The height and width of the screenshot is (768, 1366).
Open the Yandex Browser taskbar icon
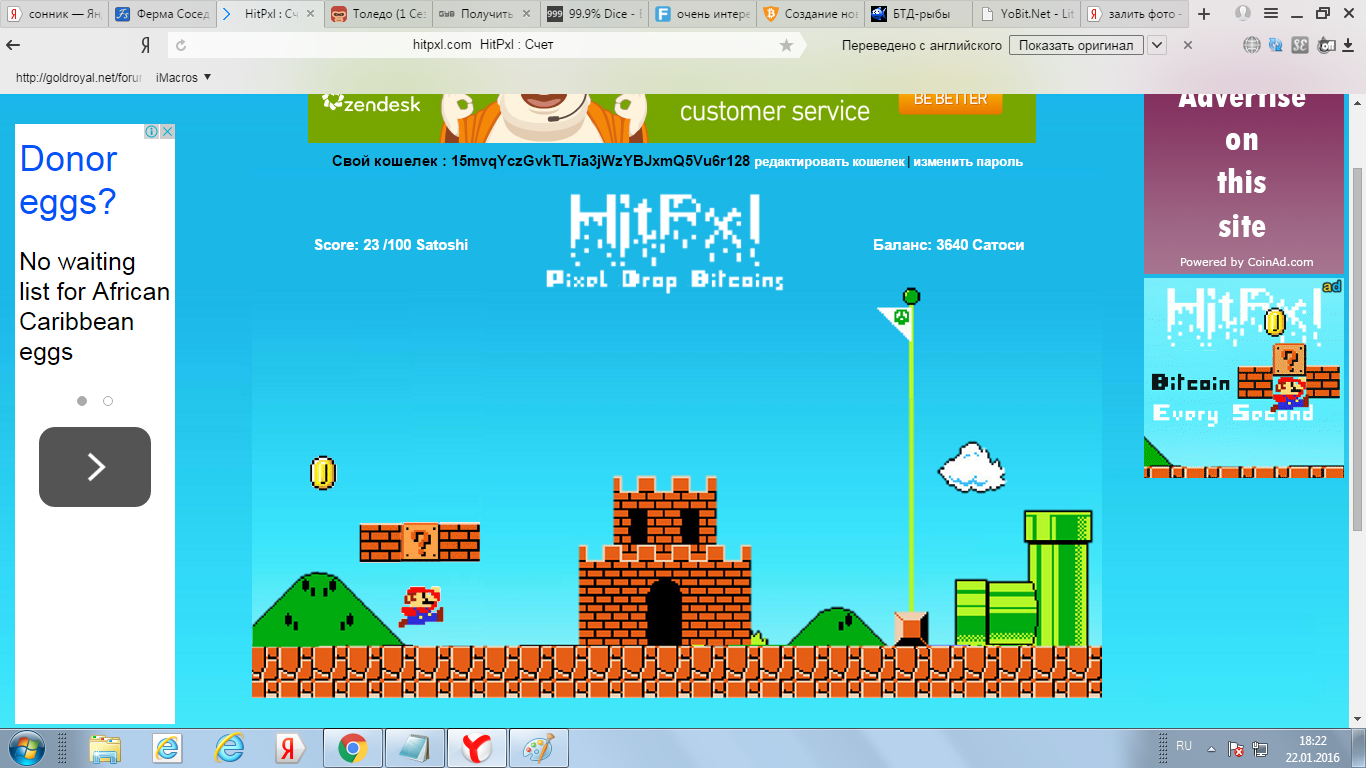476,748
